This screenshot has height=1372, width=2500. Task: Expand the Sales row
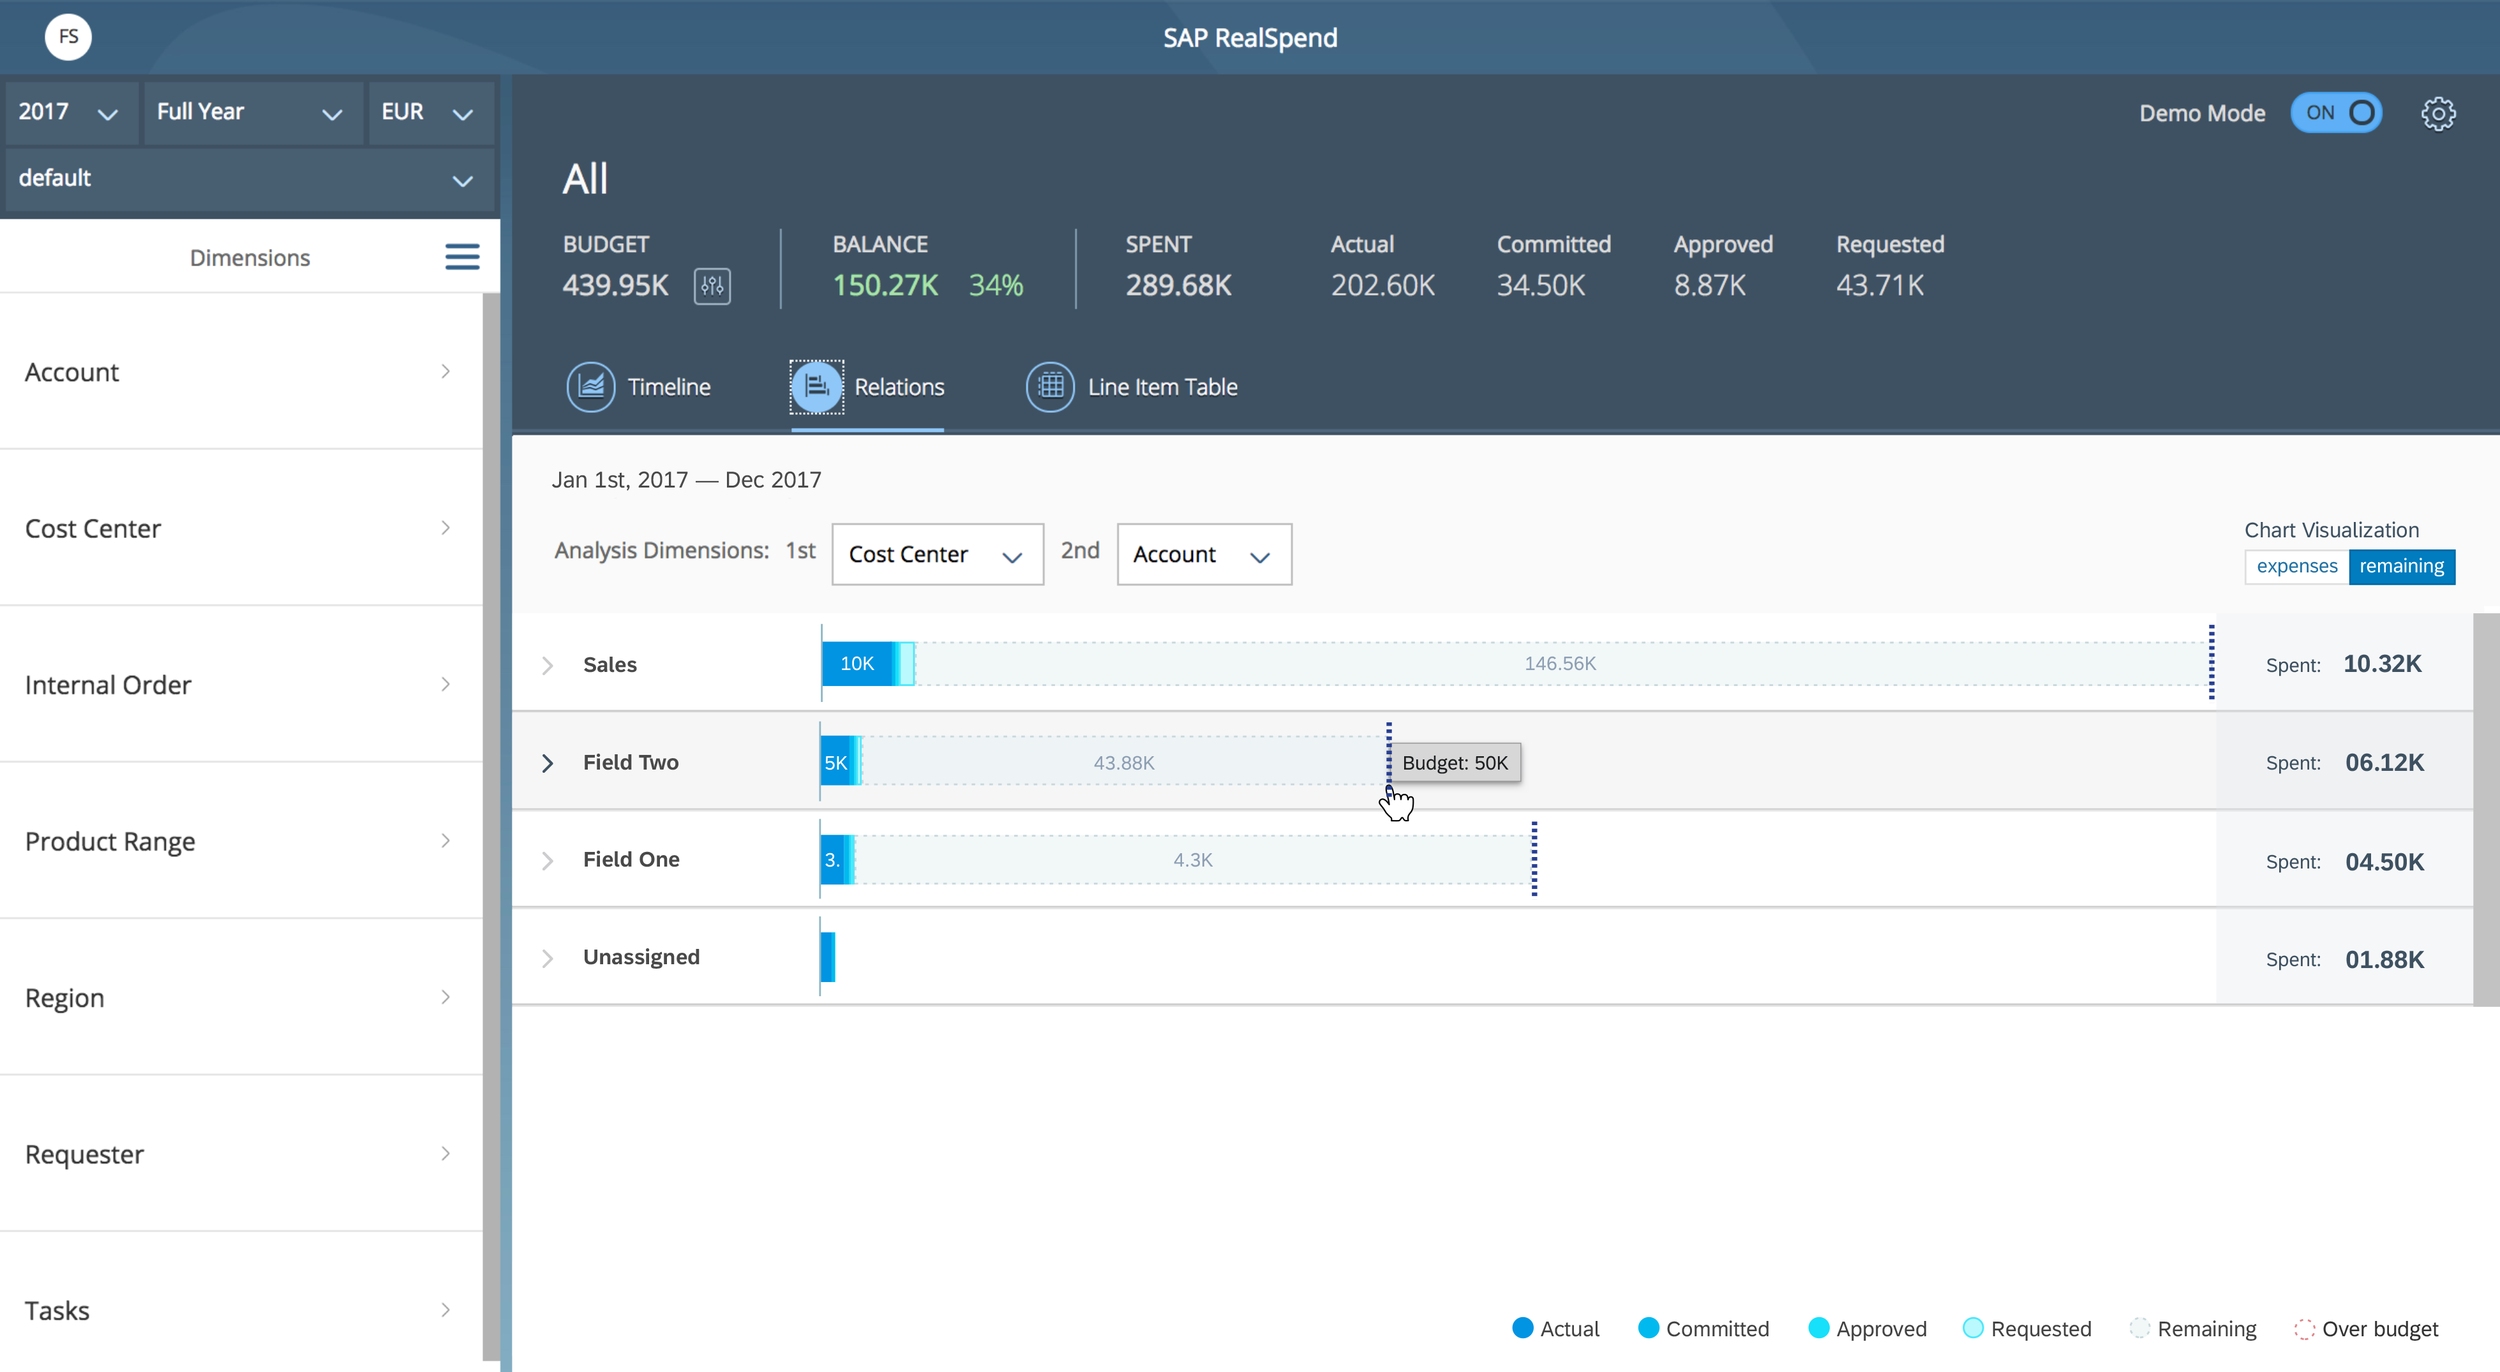[x=547, y=665]
